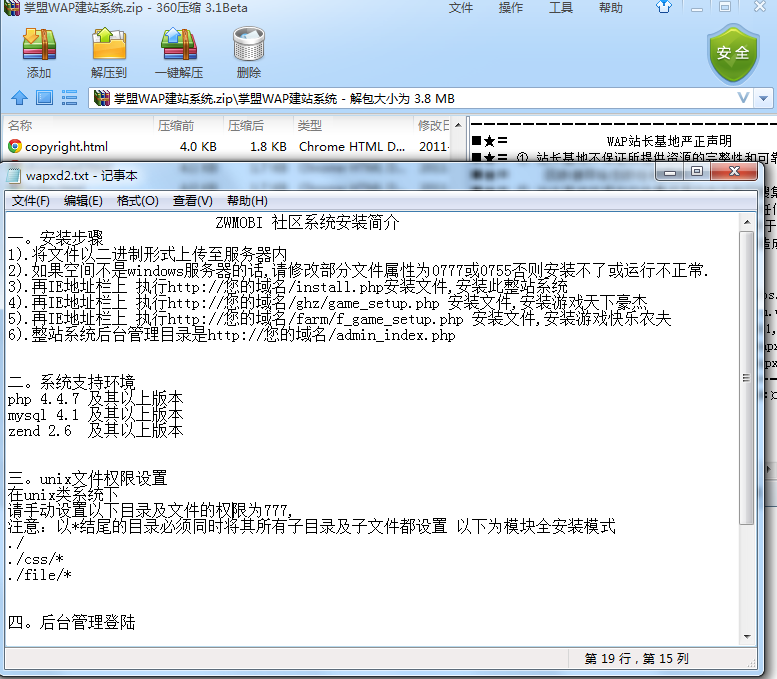
Task: Click the archive icon in the path bar
Action: click(102, 98)
